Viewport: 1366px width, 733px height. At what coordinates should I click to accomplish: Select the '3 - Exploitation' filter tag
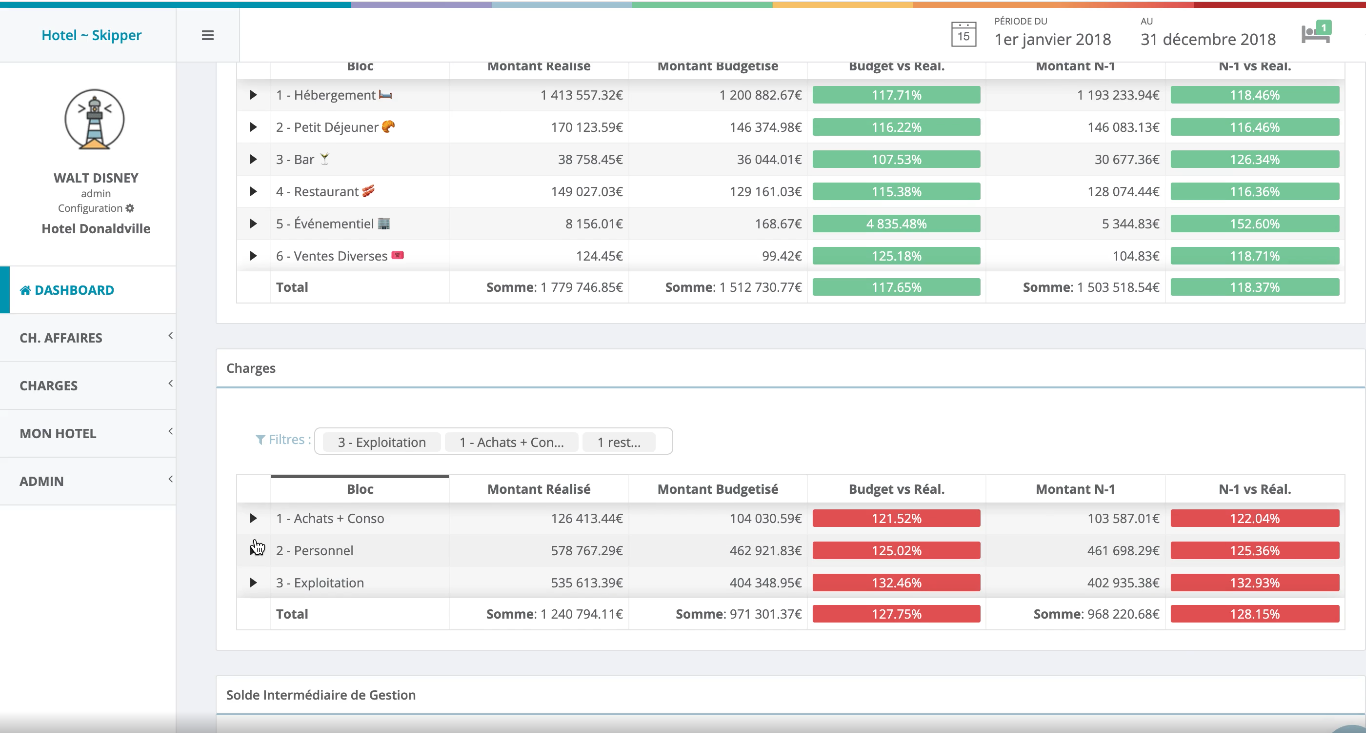[382, 442]
